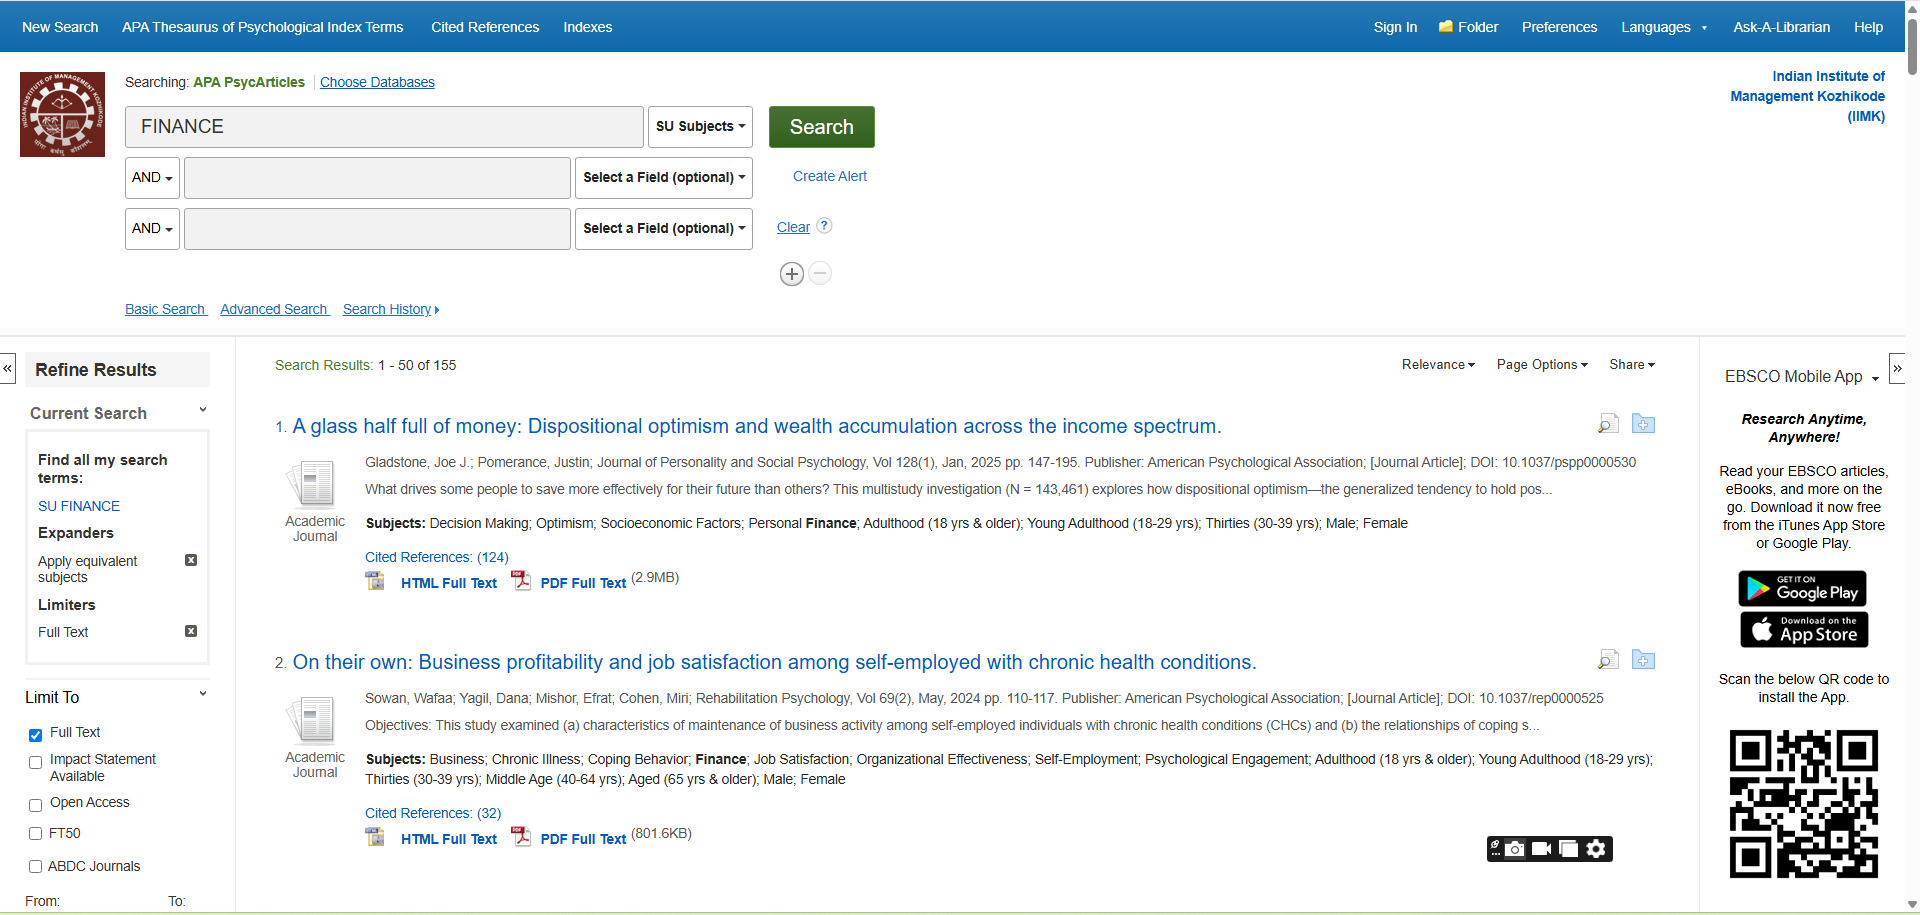Click the green Search button
The width and height of the screenshot is (1920, 915).
pos(821,127)
